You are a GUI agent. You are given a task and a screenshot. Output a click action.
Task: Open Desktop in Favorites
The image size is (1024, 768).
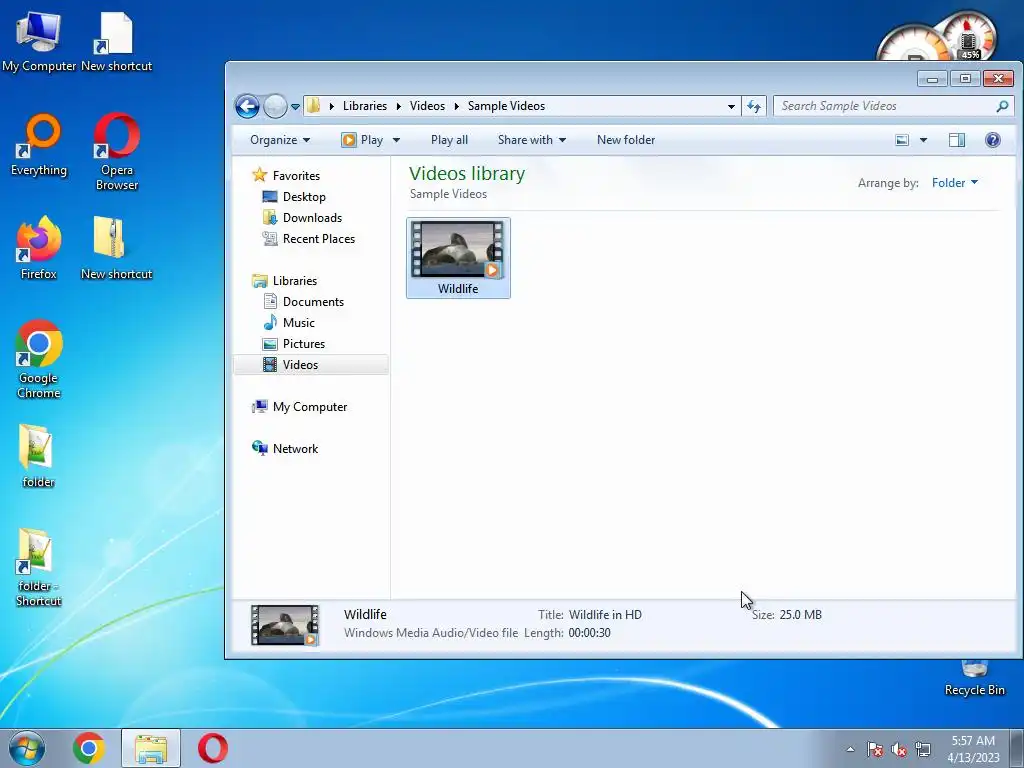(304, 197)
